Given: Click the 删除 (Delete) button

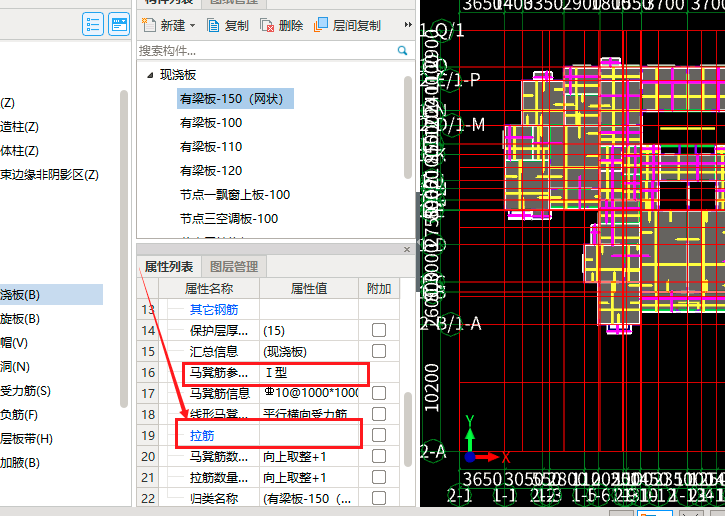Looking at the screenshot, I should coord(282,25).
